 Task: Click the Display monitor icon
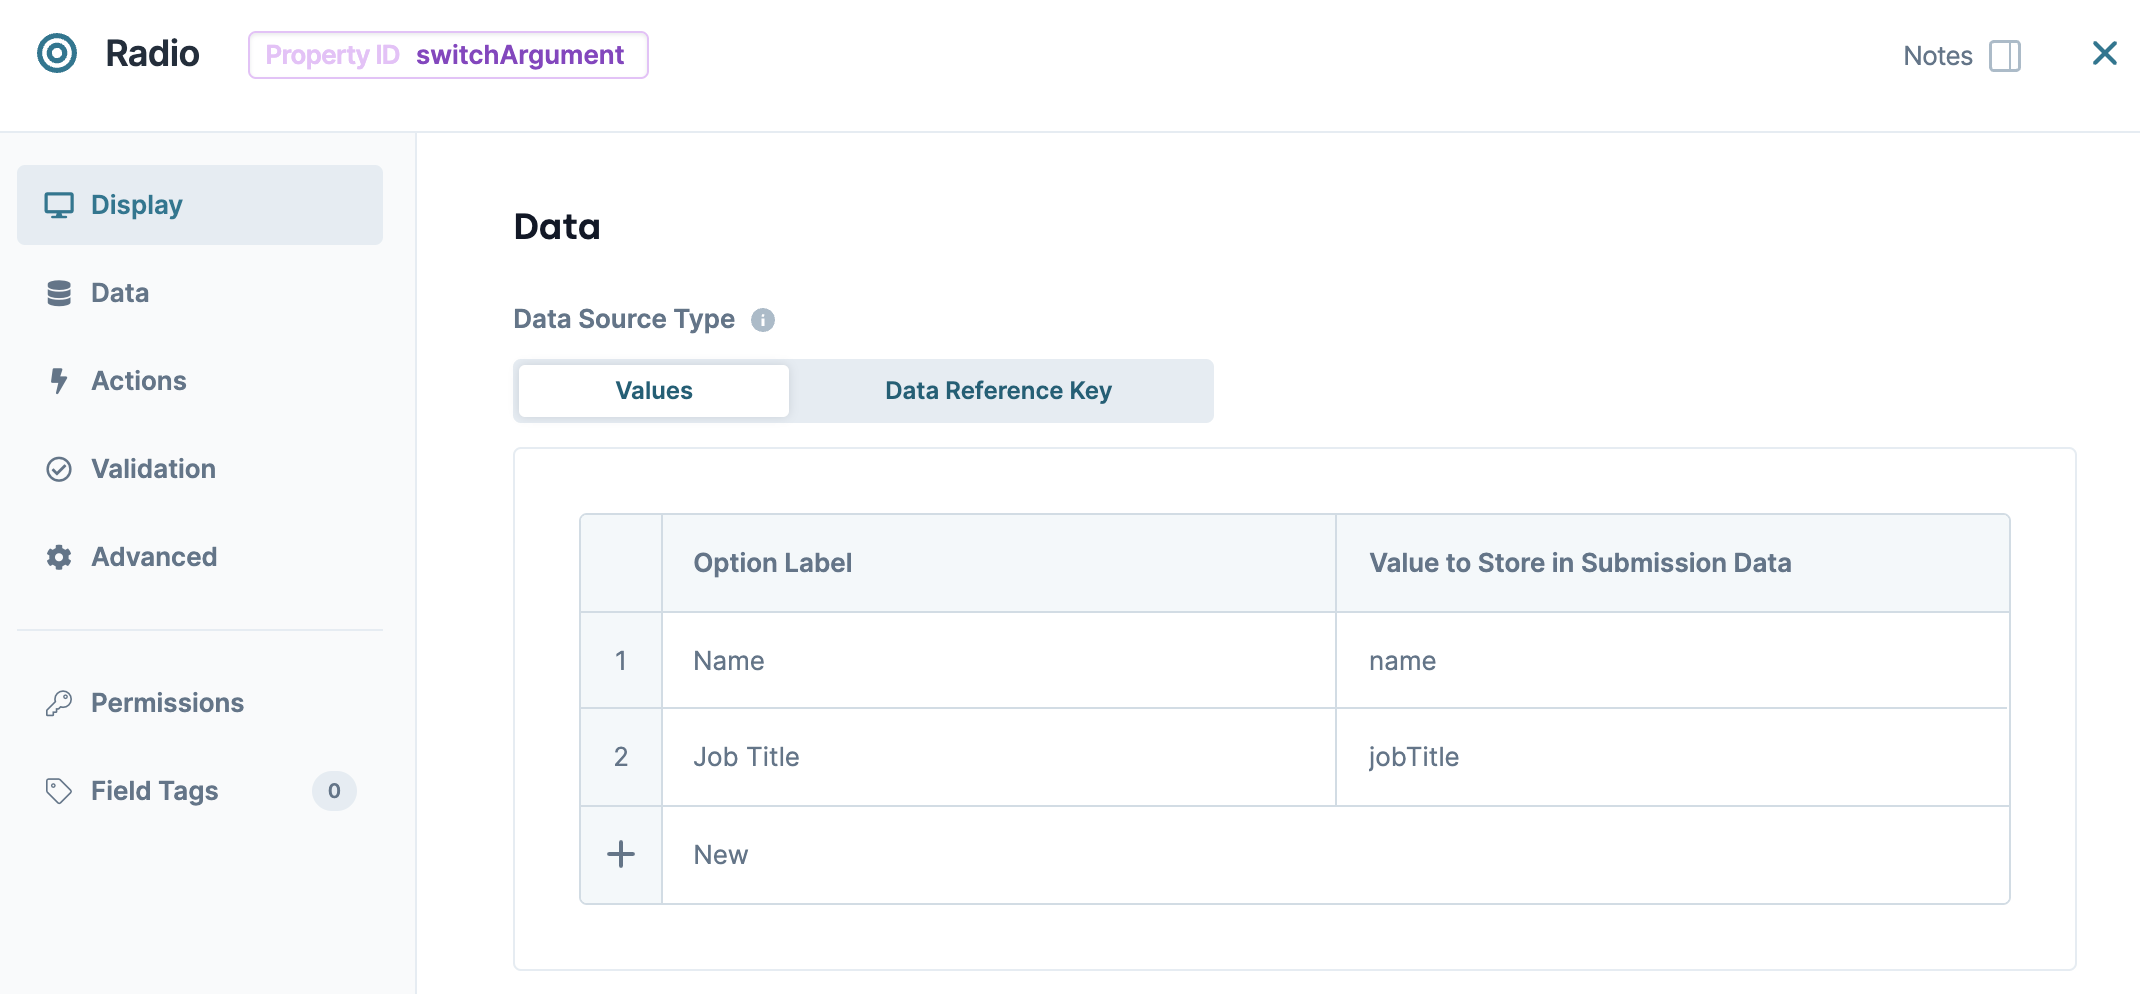click(x=59, y=205)
